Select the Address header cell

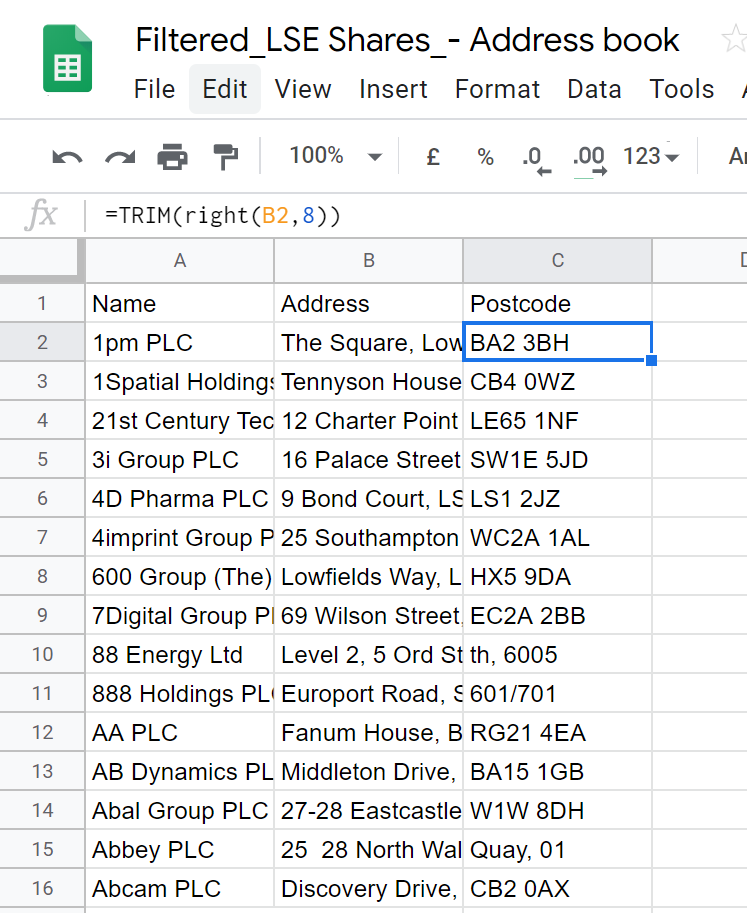pyautogui.click(x=369, y=303)
